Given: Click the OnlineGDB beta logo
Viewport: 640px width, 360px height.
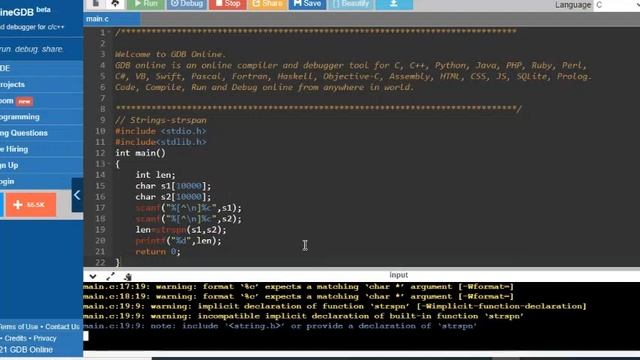Looking at the screenshot, I should click(x=25, y=11).
